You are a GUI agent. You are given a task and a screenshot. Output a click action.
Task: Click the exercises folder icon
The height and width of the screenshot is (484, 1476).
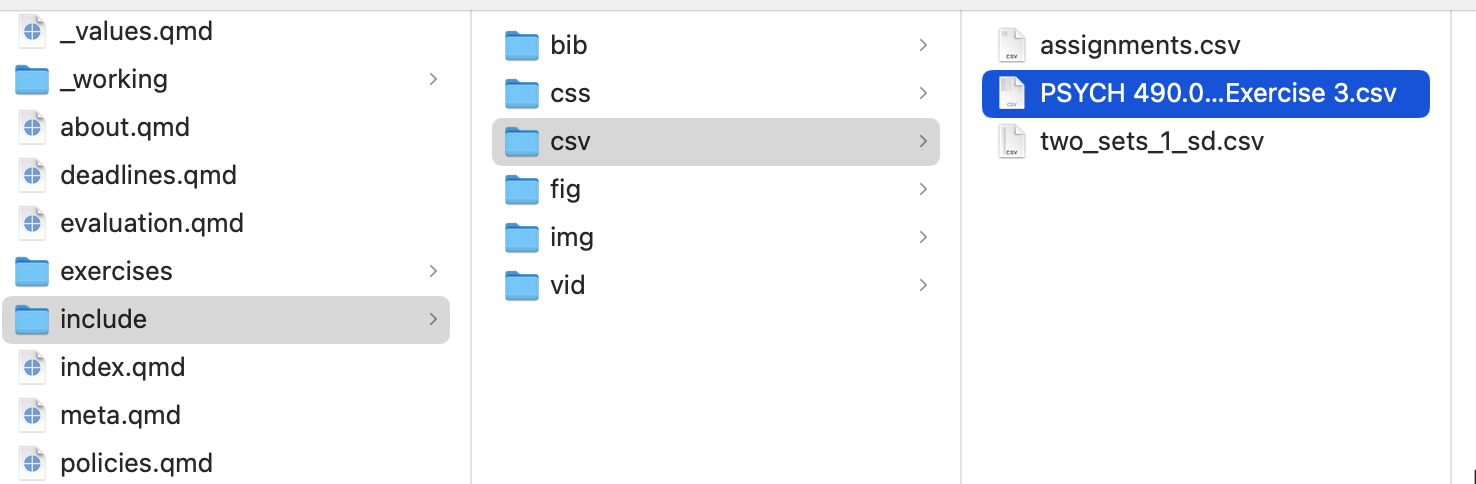tap(32, 272)
